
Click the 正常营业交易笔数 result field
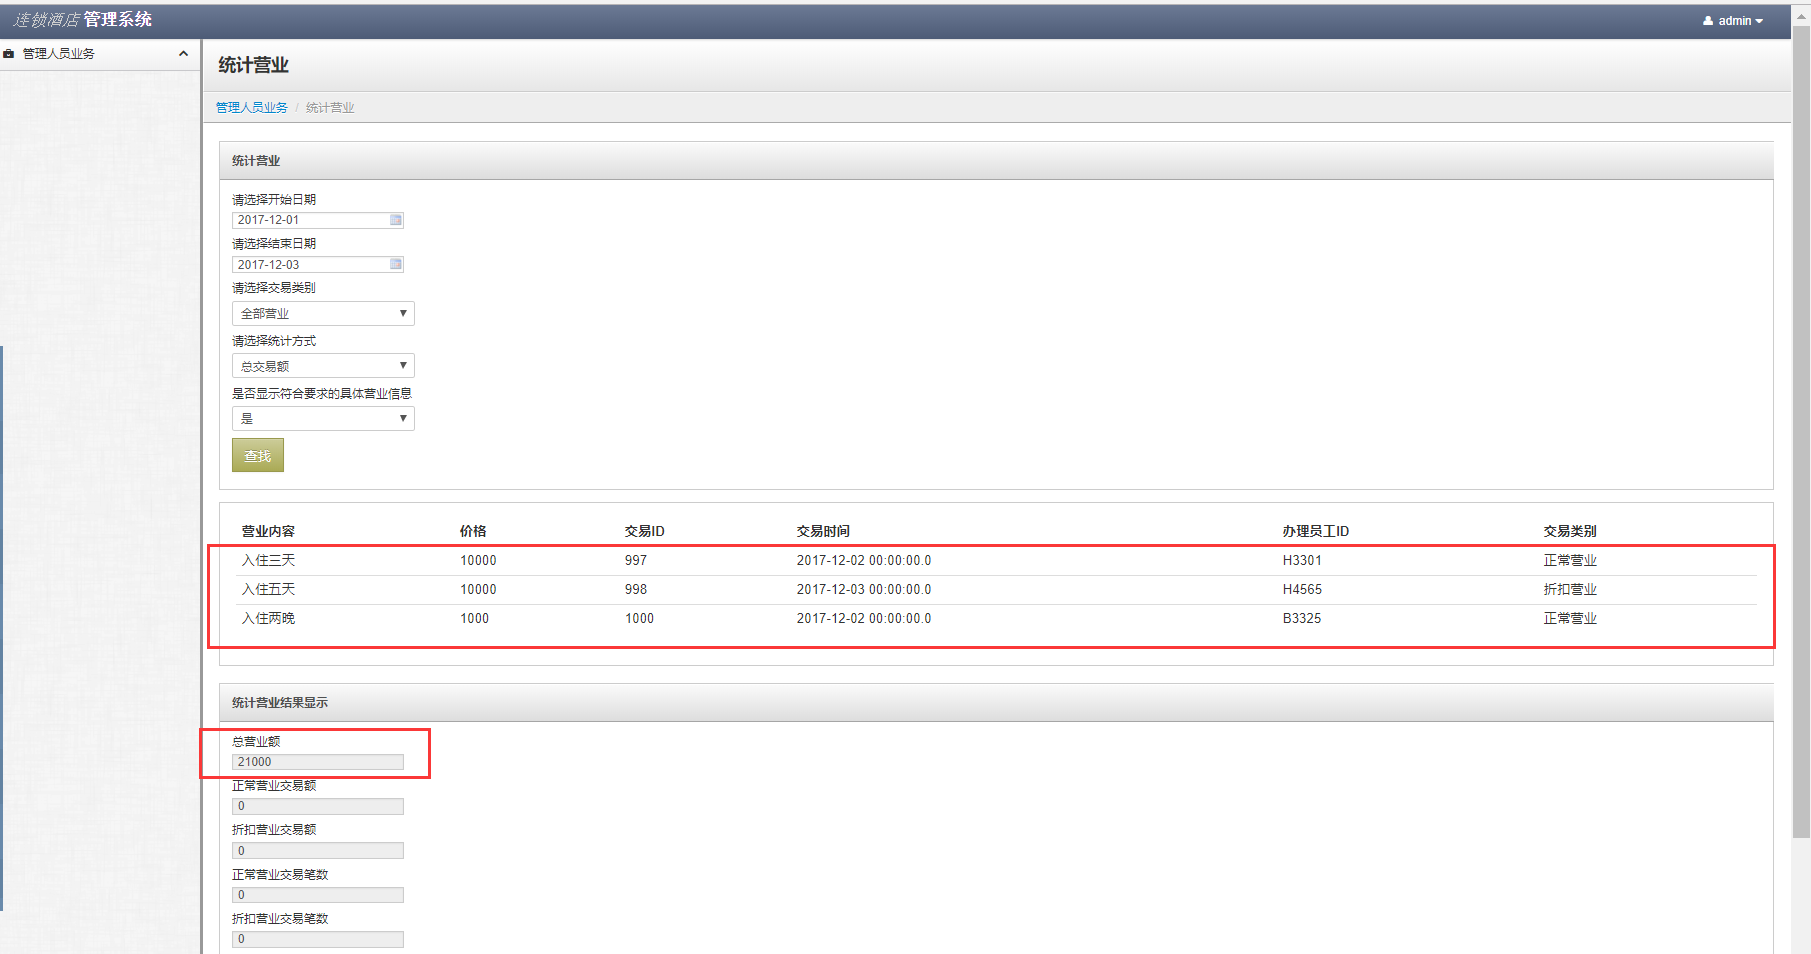pos(318,895)
